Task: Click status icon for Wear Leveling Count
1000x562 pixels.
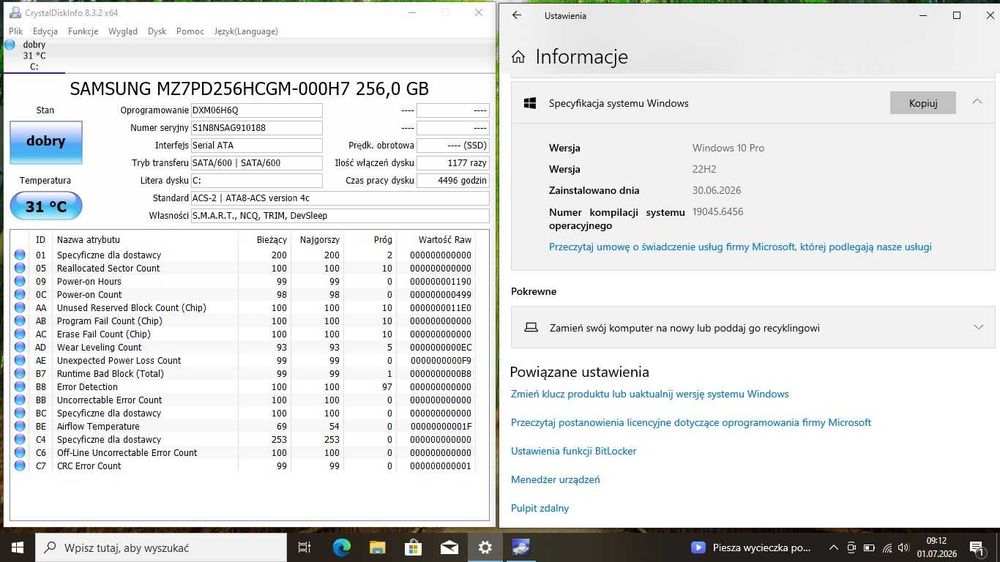Action: [20, 347]
